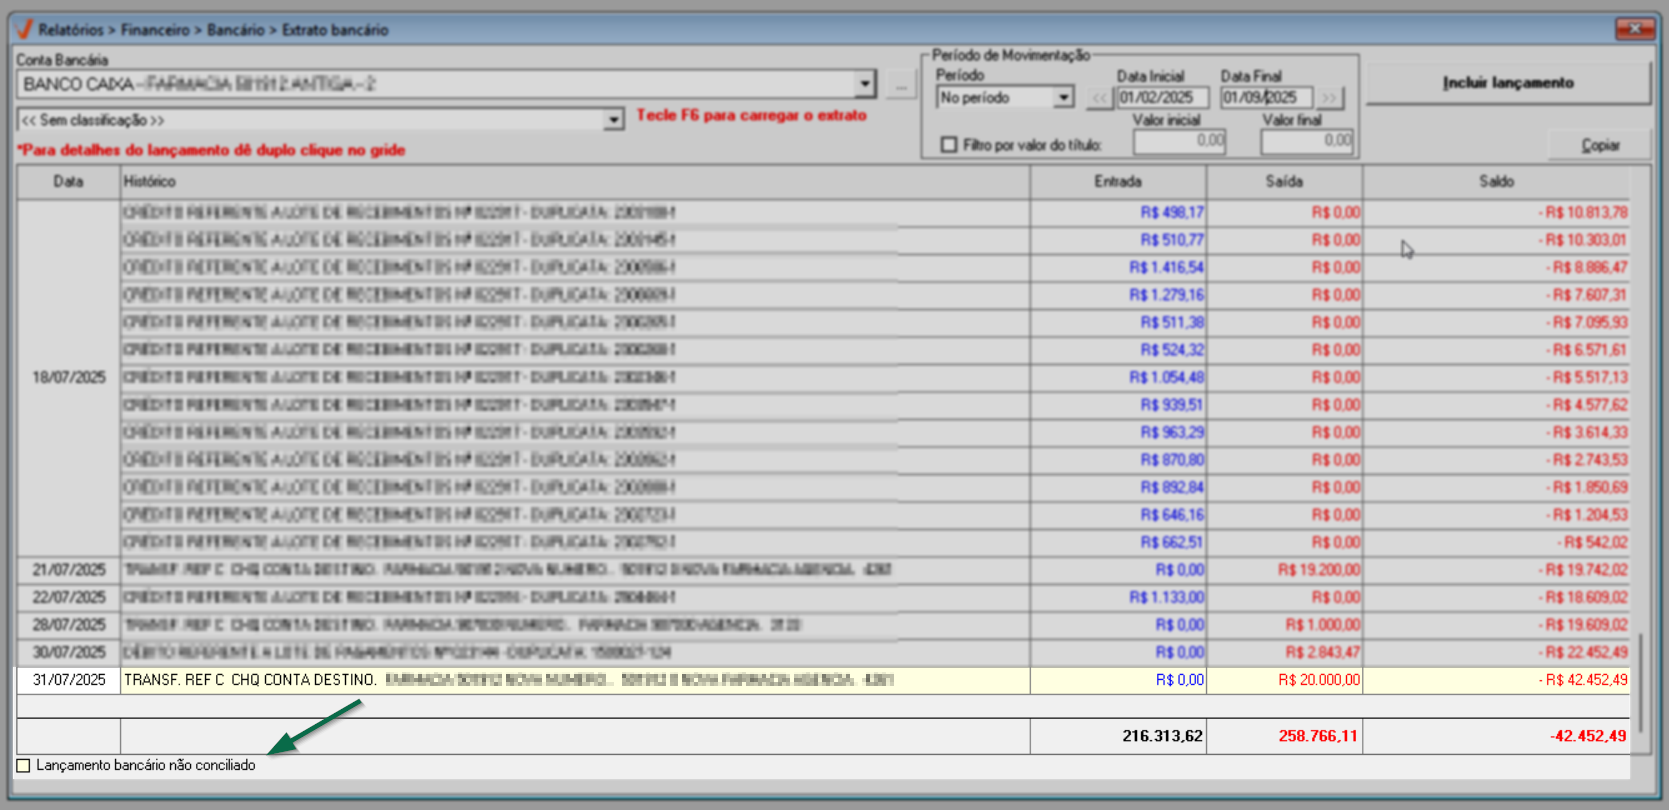Select the 31/07/2025 transaction row
Viewport: 1669px width, 810px height.
(520, 680)
